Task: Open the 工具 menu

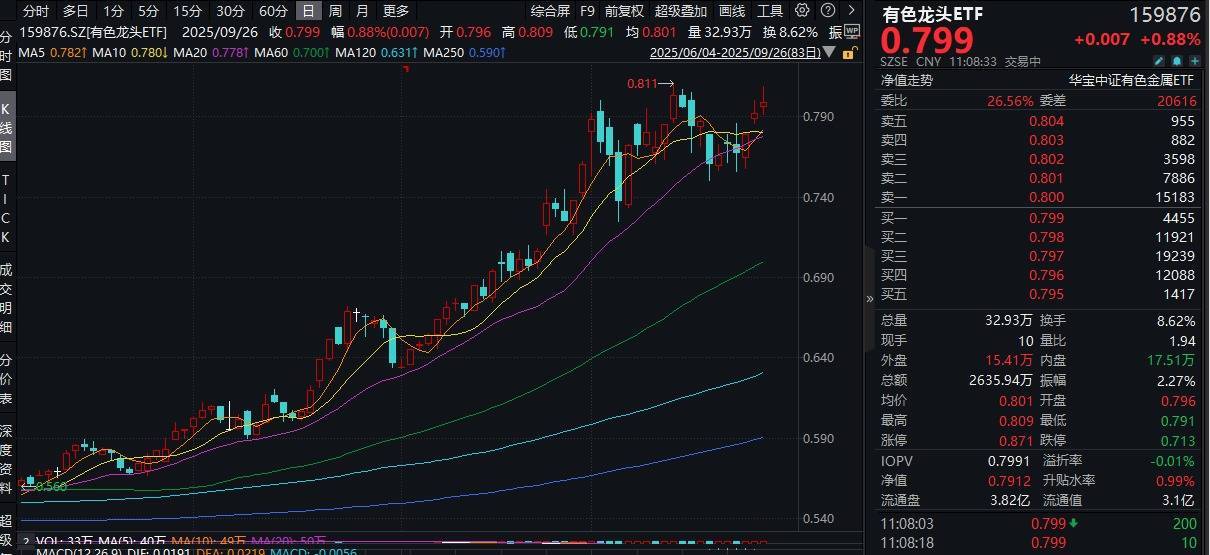Action: 770,11
